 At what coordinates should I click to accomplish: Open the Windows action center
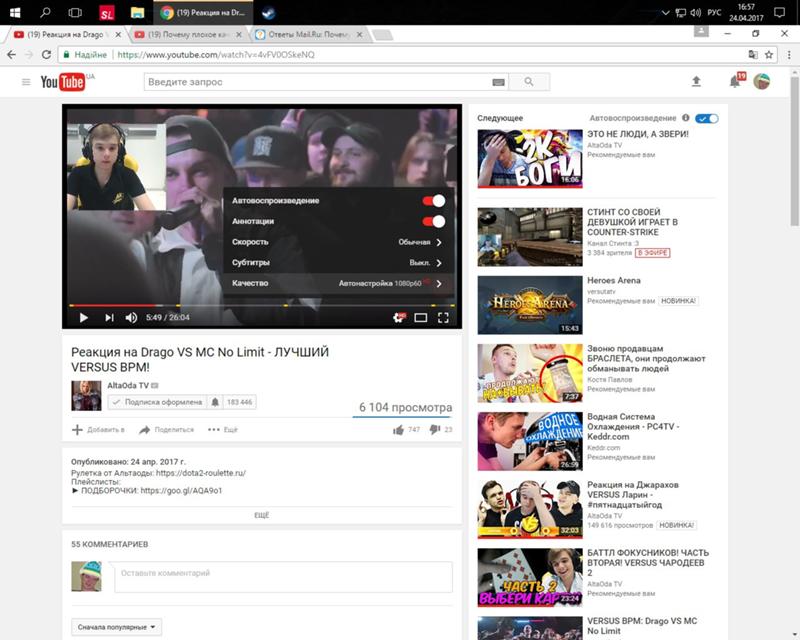[x=779, y=12]
